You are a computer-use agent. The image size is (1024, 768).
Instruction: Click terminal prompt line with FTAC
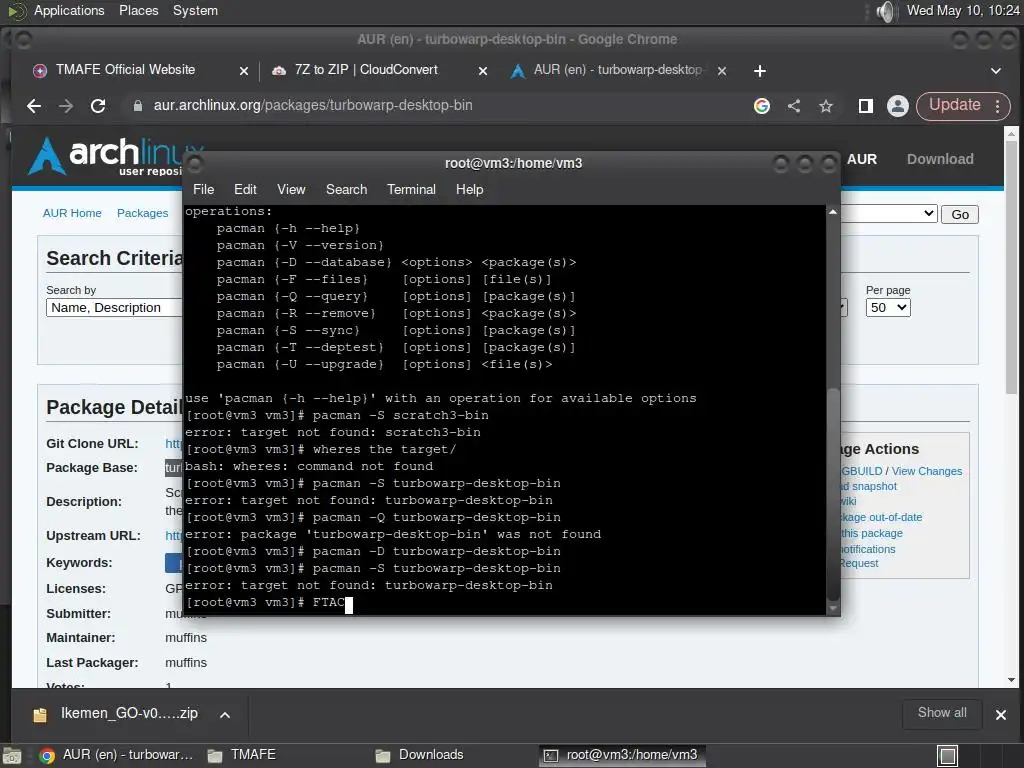coord(269,602)
